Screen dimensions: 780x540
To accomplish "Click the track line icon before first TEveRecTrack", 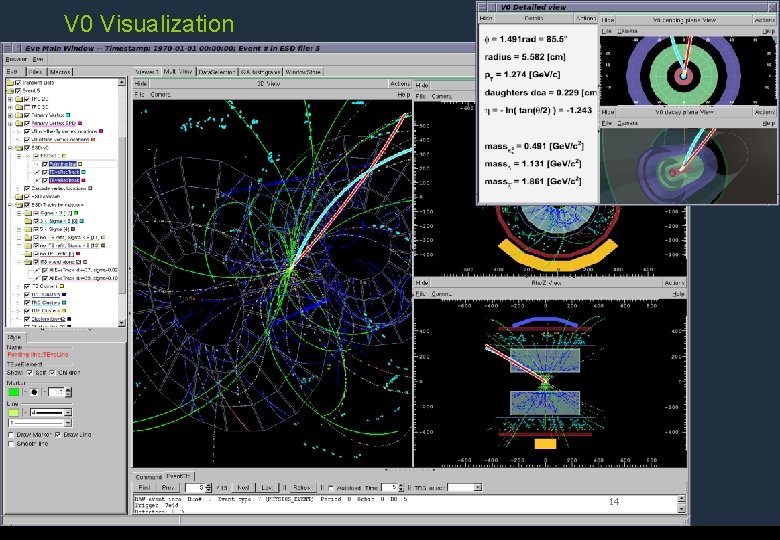I will (37, 172).
